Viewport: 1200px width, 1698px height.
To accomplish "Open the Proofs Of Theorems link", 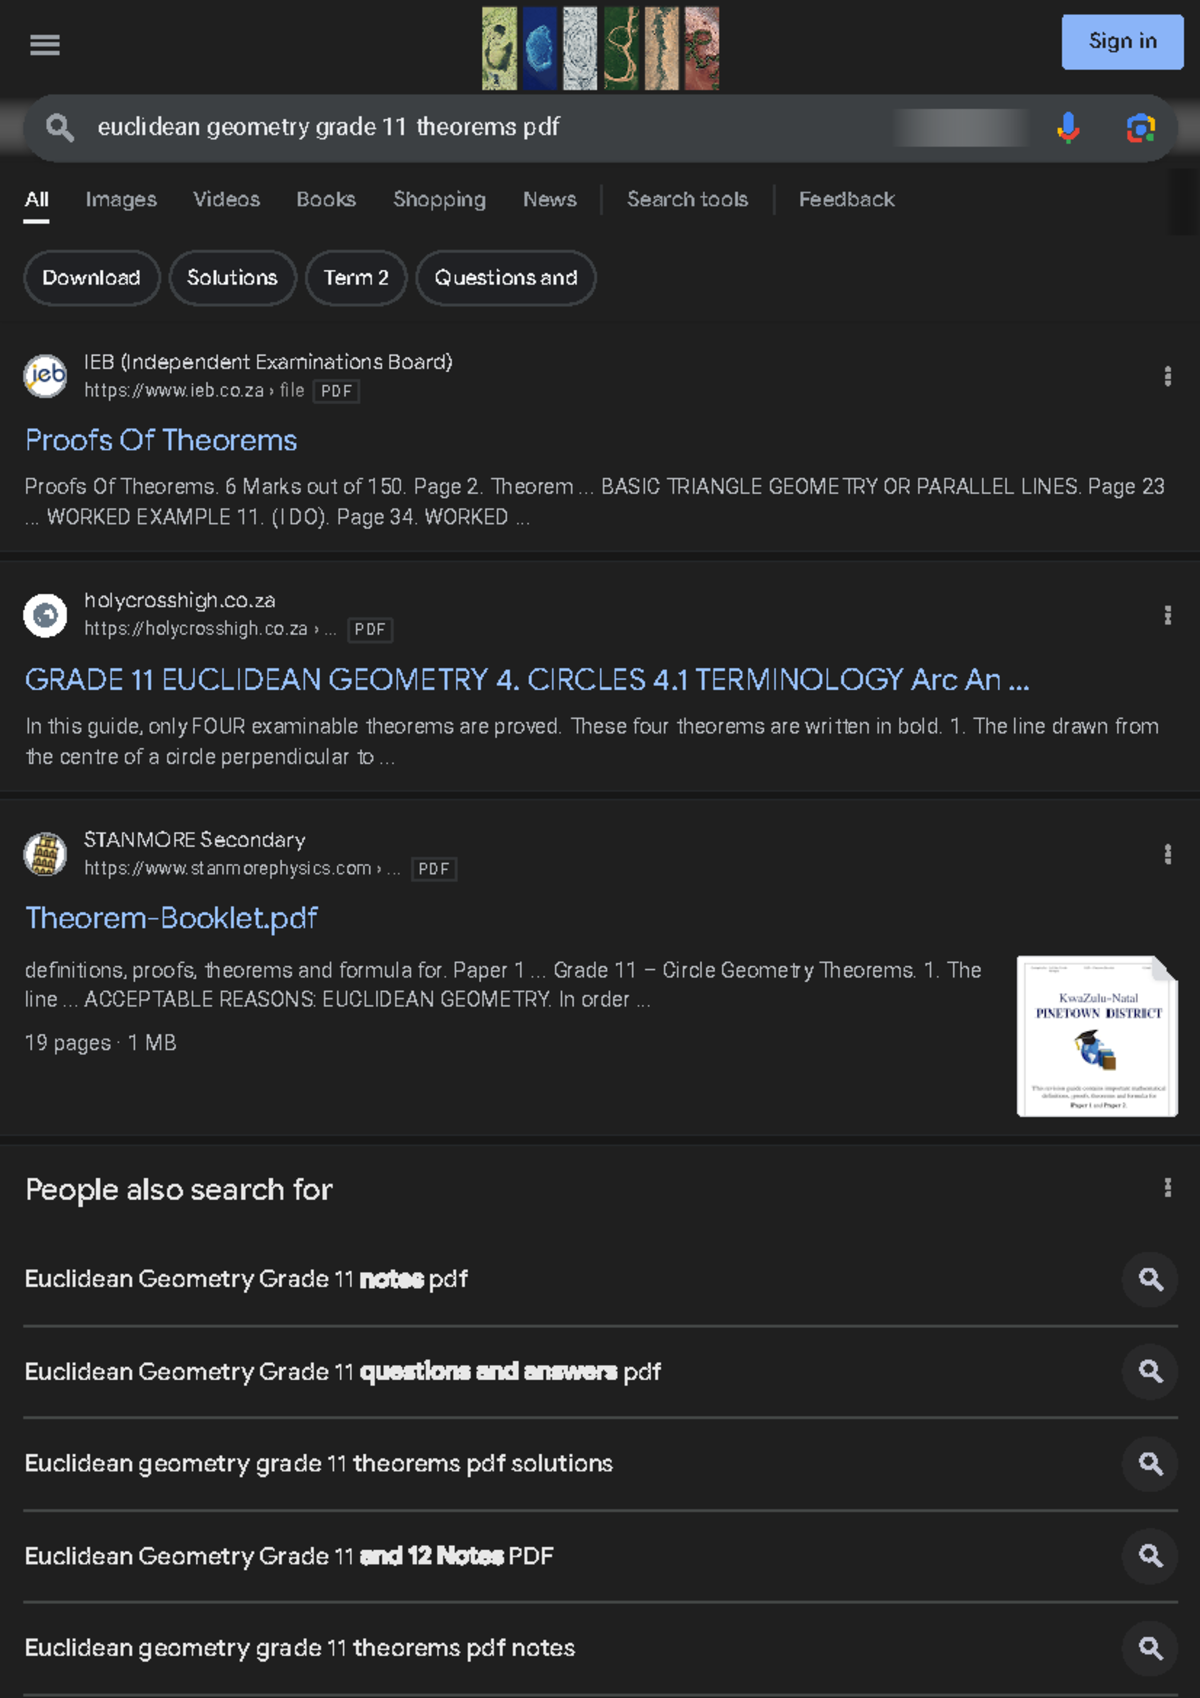I will pyautogui.click(x=161, y=440).
